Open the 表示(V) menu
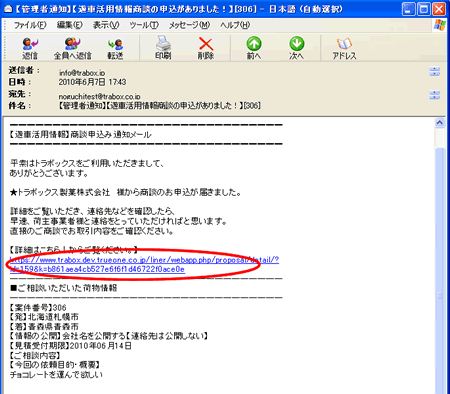This screenshot has height=394, width=450. click(106, 25)
